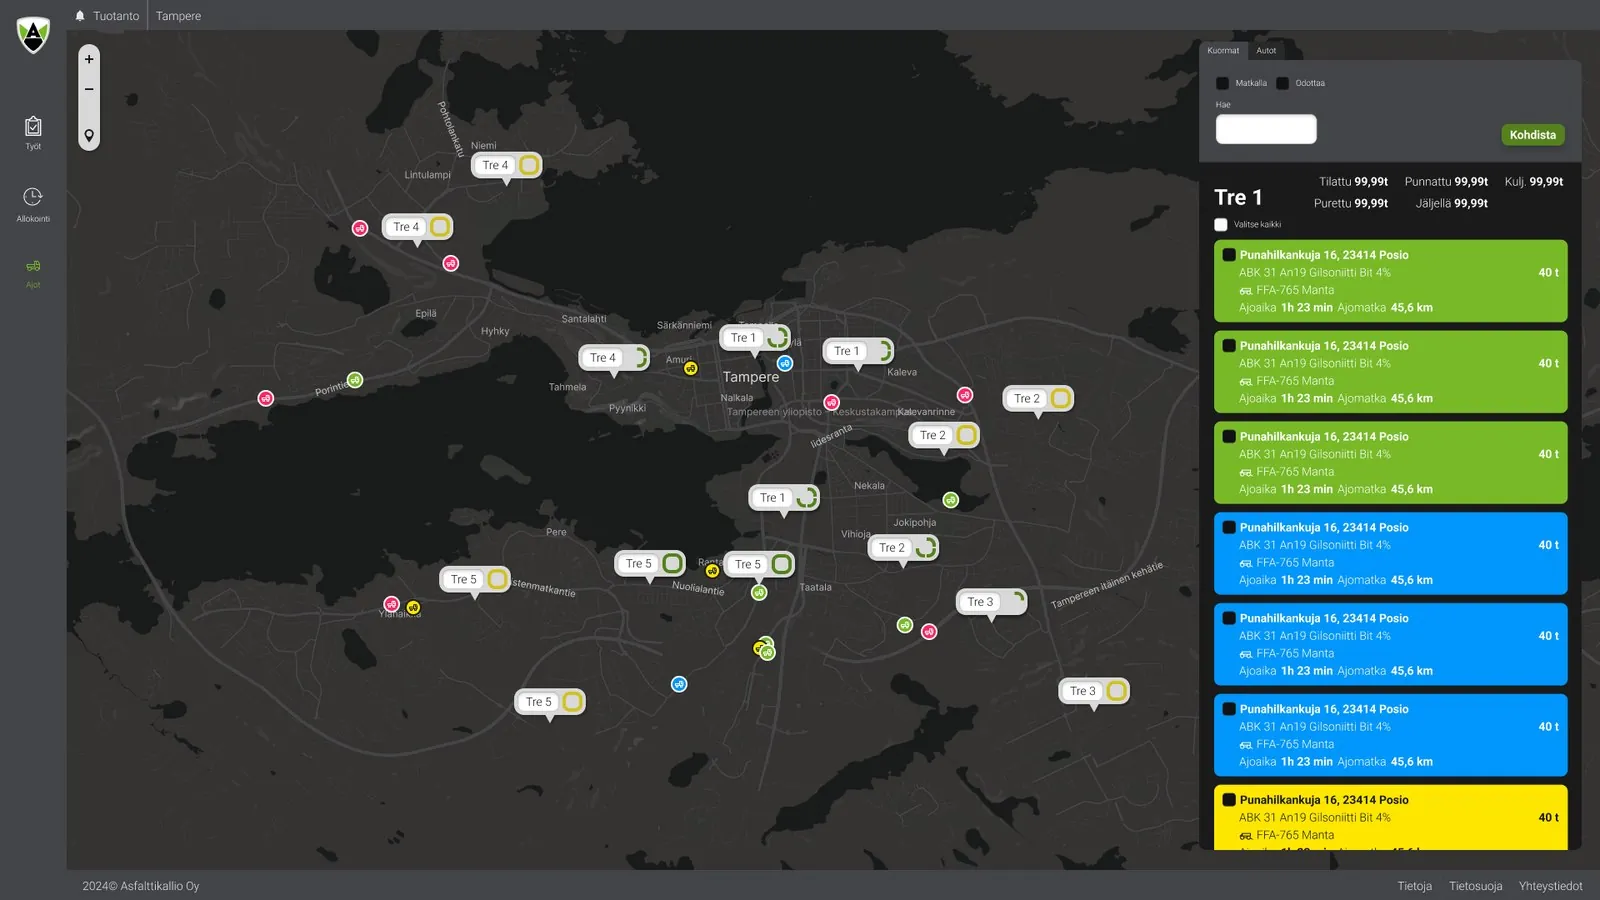Click the Tre 4 marker near Tahmela
This screenshot has width=1600, height=900.
[614, 358]
